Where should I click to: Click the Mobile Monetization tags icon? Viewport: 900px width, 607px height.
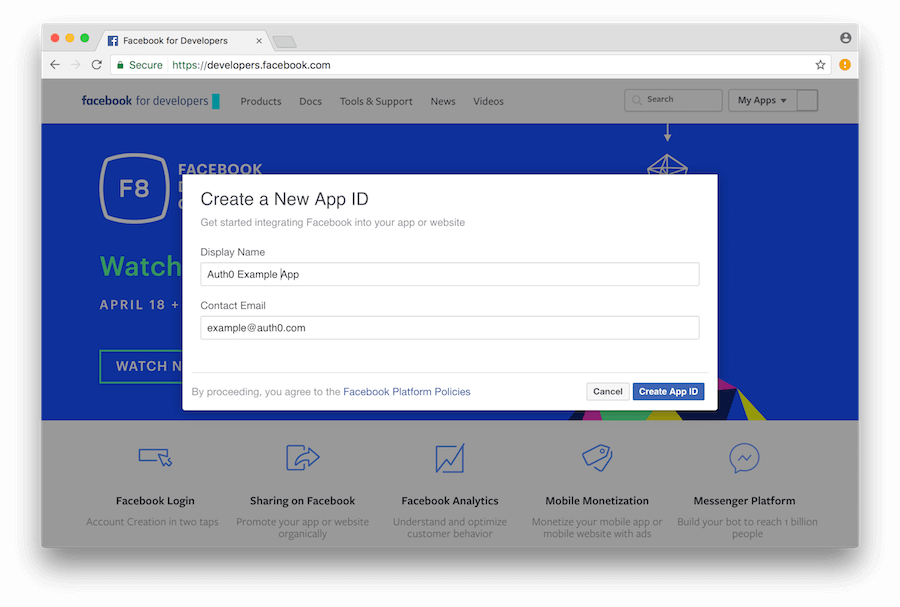tap(596, 458)
